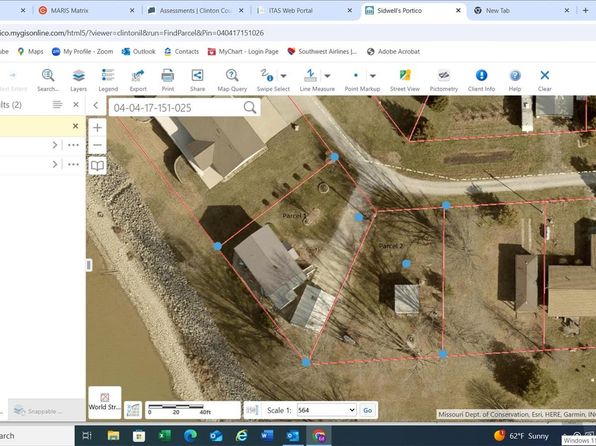Click the browser address bar URL
Screen dimensions: 596x446
(x=132, y=33)
